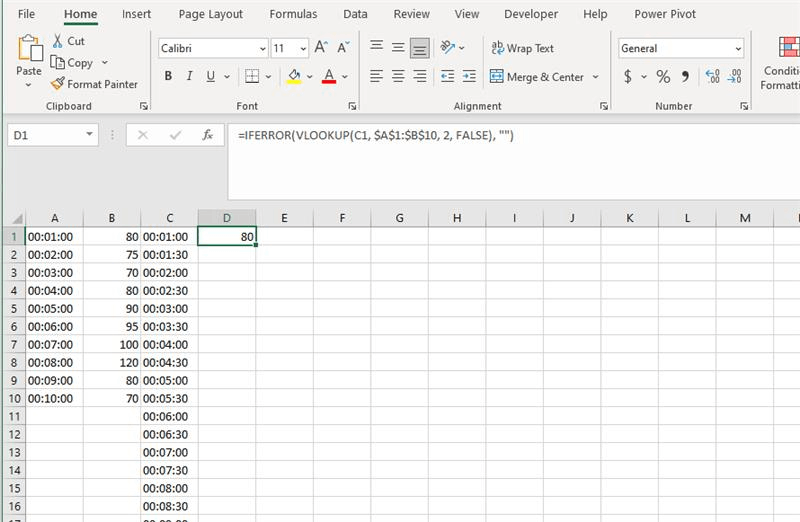Open borders dropdown arrow
800x522 pixels.
click(x=268, y=77)
